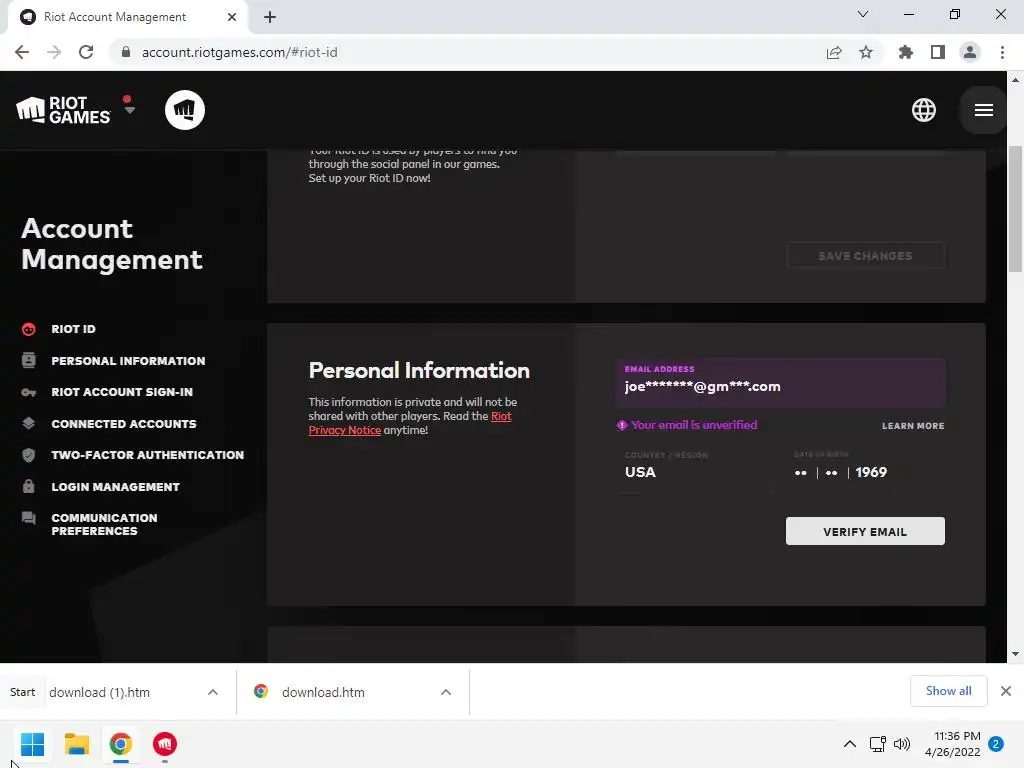Open a new browser tab

[x=270, y=17]
